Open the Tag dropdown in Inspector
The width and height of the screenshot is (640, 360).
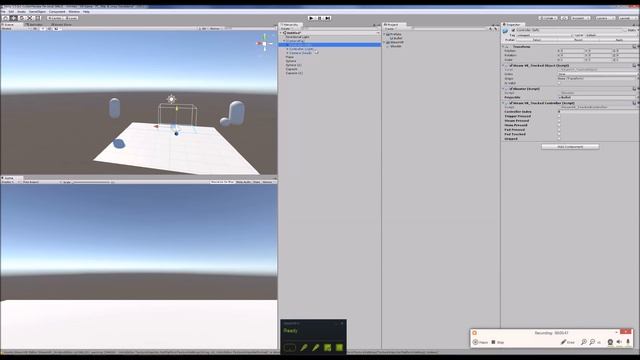[544, 36]
